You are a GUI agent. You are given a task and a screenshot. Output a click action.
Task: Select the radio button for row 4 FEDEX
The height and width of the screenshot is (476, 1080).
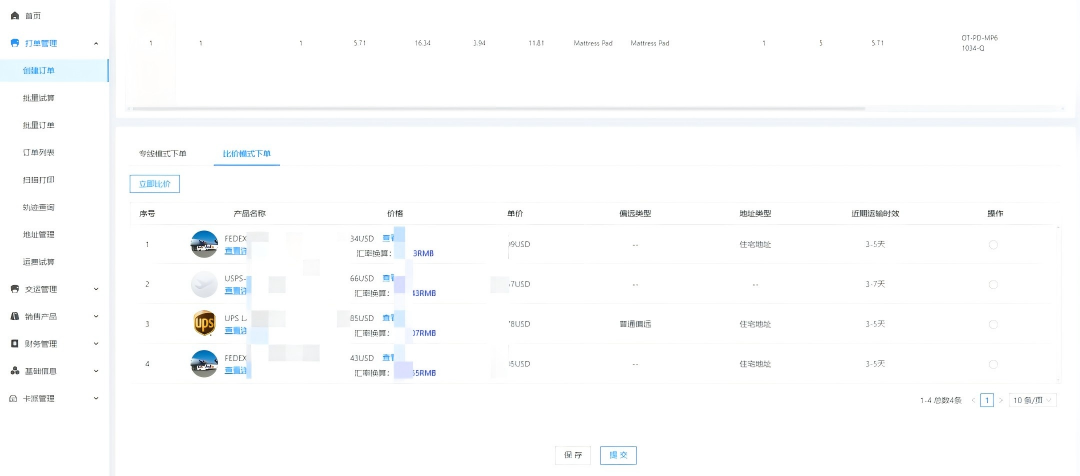pos(993,364)
